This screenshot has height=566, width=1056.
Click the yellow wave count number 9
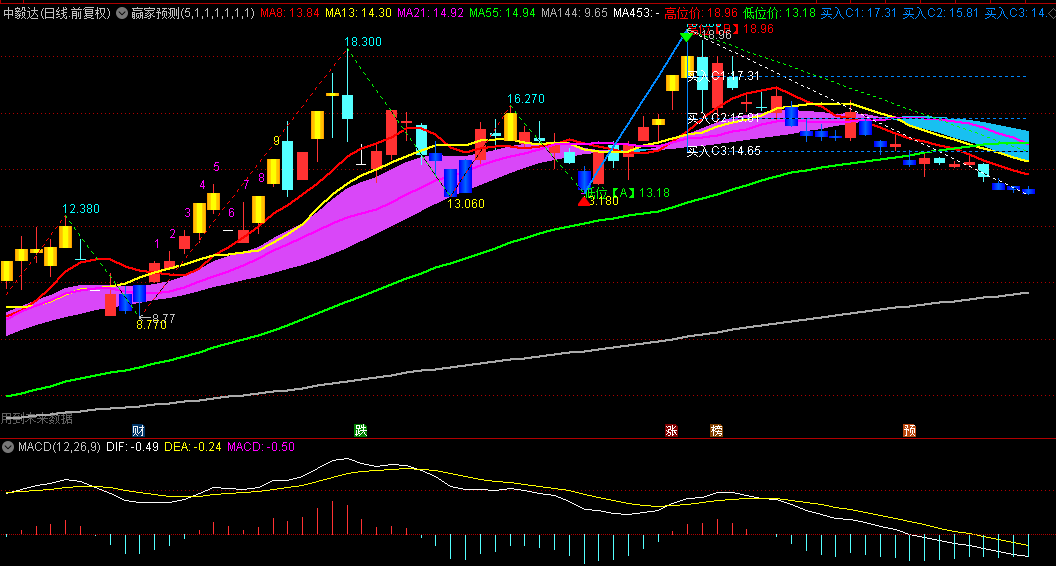277,141
